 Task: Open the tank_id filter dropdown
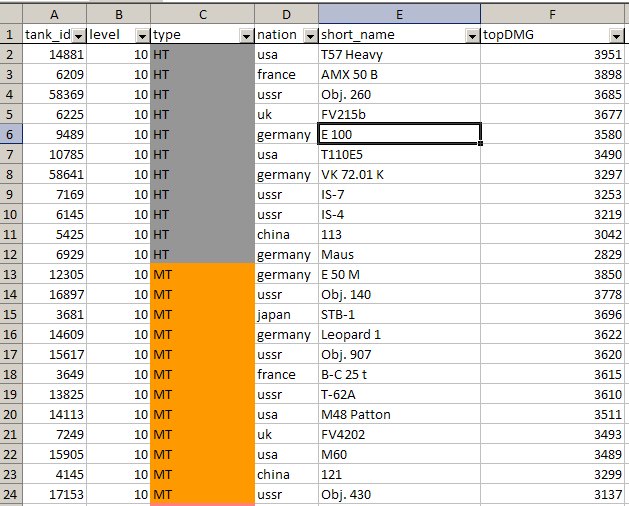pyautogui.click(x=79, y=36)
